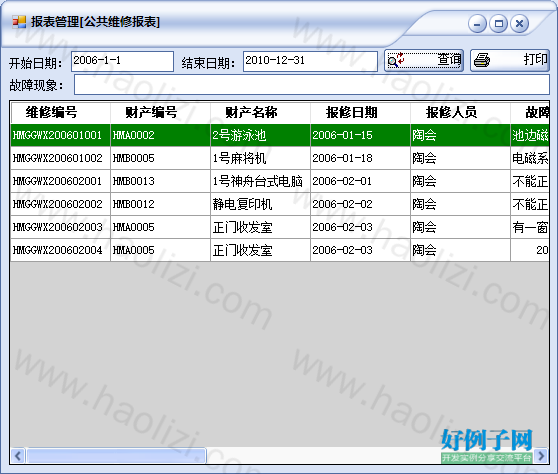Minimize the 报表管理 window
Viewport: 558px width, 474px height.
point(477,24)
